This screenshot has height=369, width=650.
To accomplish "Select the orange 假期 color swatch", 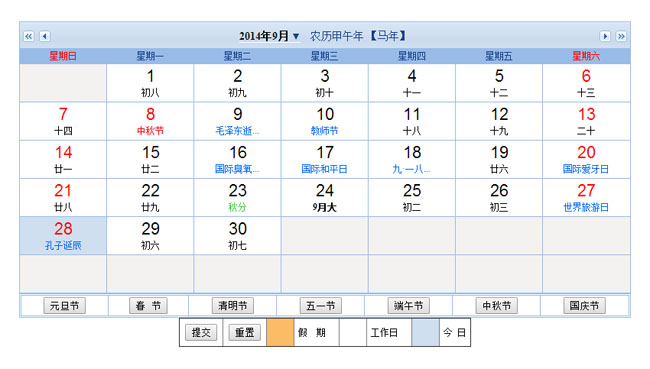I will pyautogui.click(x=280, y=333).
